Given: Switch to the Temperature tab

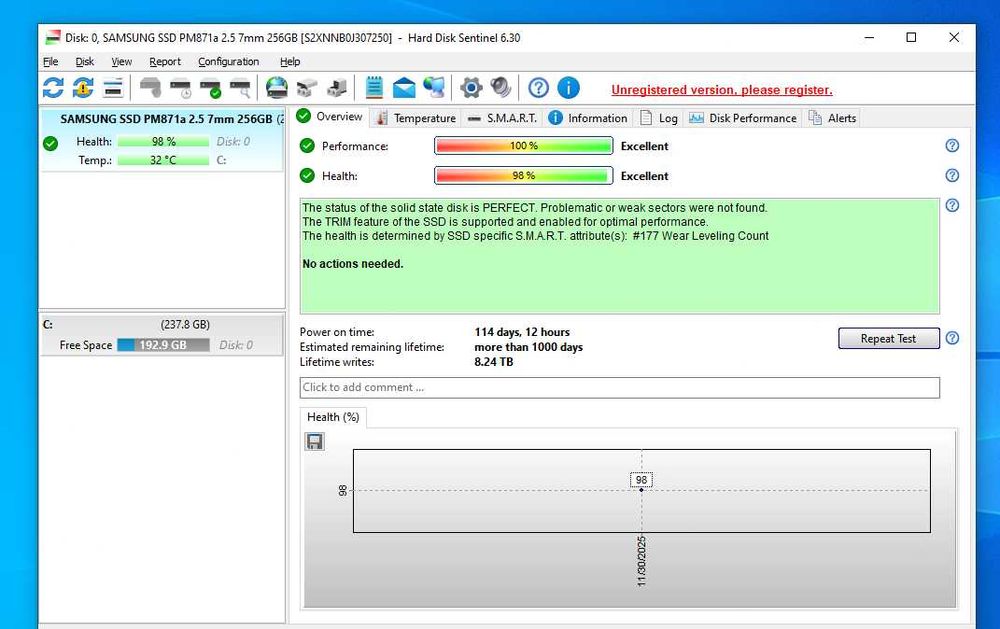Looking at the screenshot, I should pyautogui.click(x=416, y=118).
